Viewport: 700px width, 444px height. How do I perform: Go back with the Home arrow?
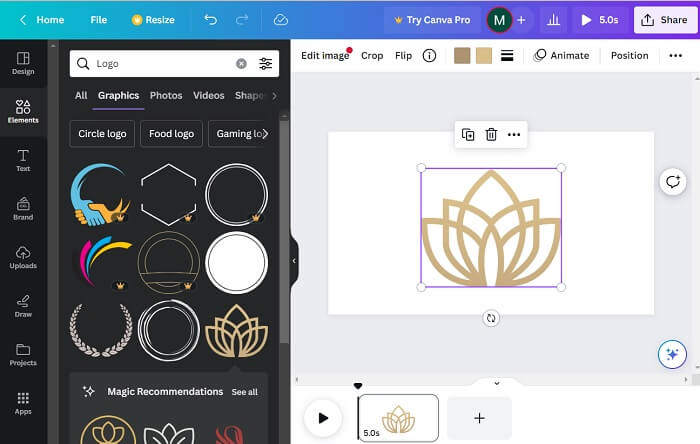pyautogui.click(x=42, y=20)
